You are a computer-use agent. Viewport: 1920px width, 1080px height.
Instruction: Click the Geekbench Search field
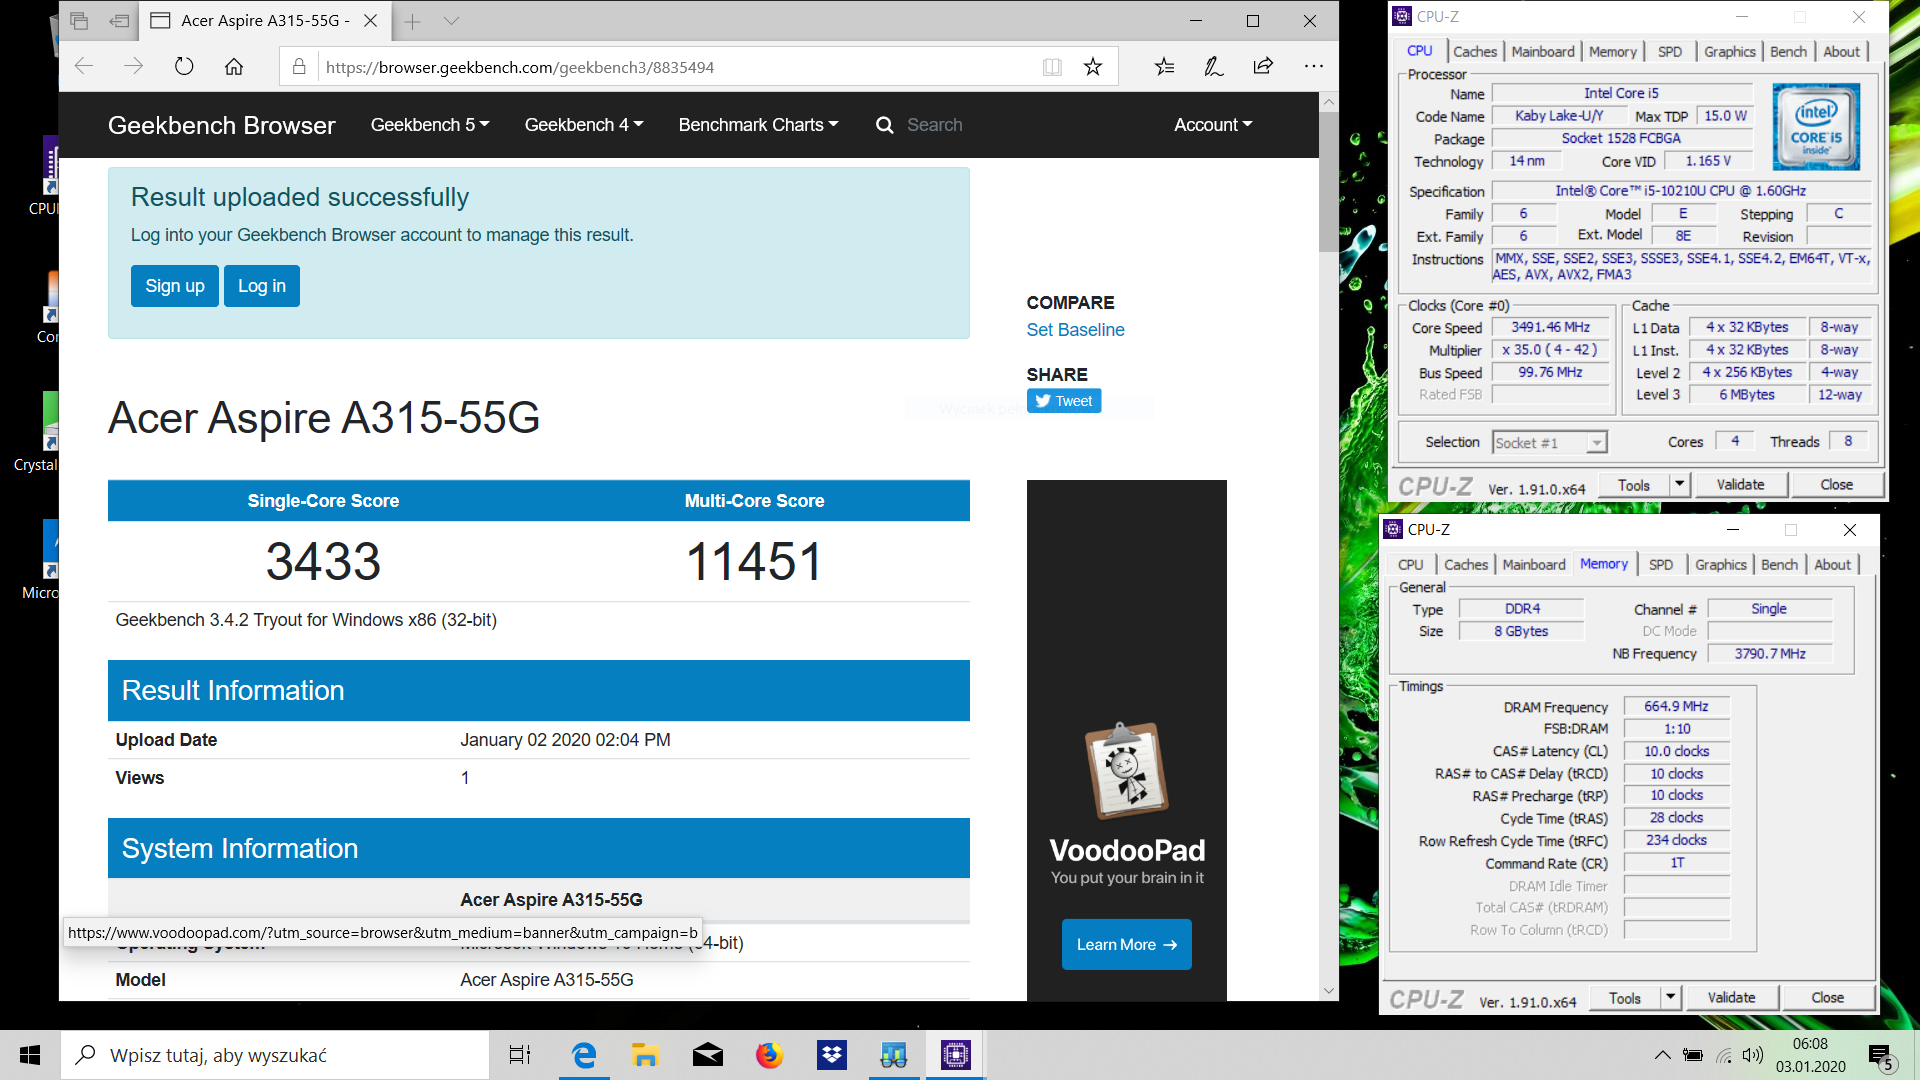tap(934, 125)
